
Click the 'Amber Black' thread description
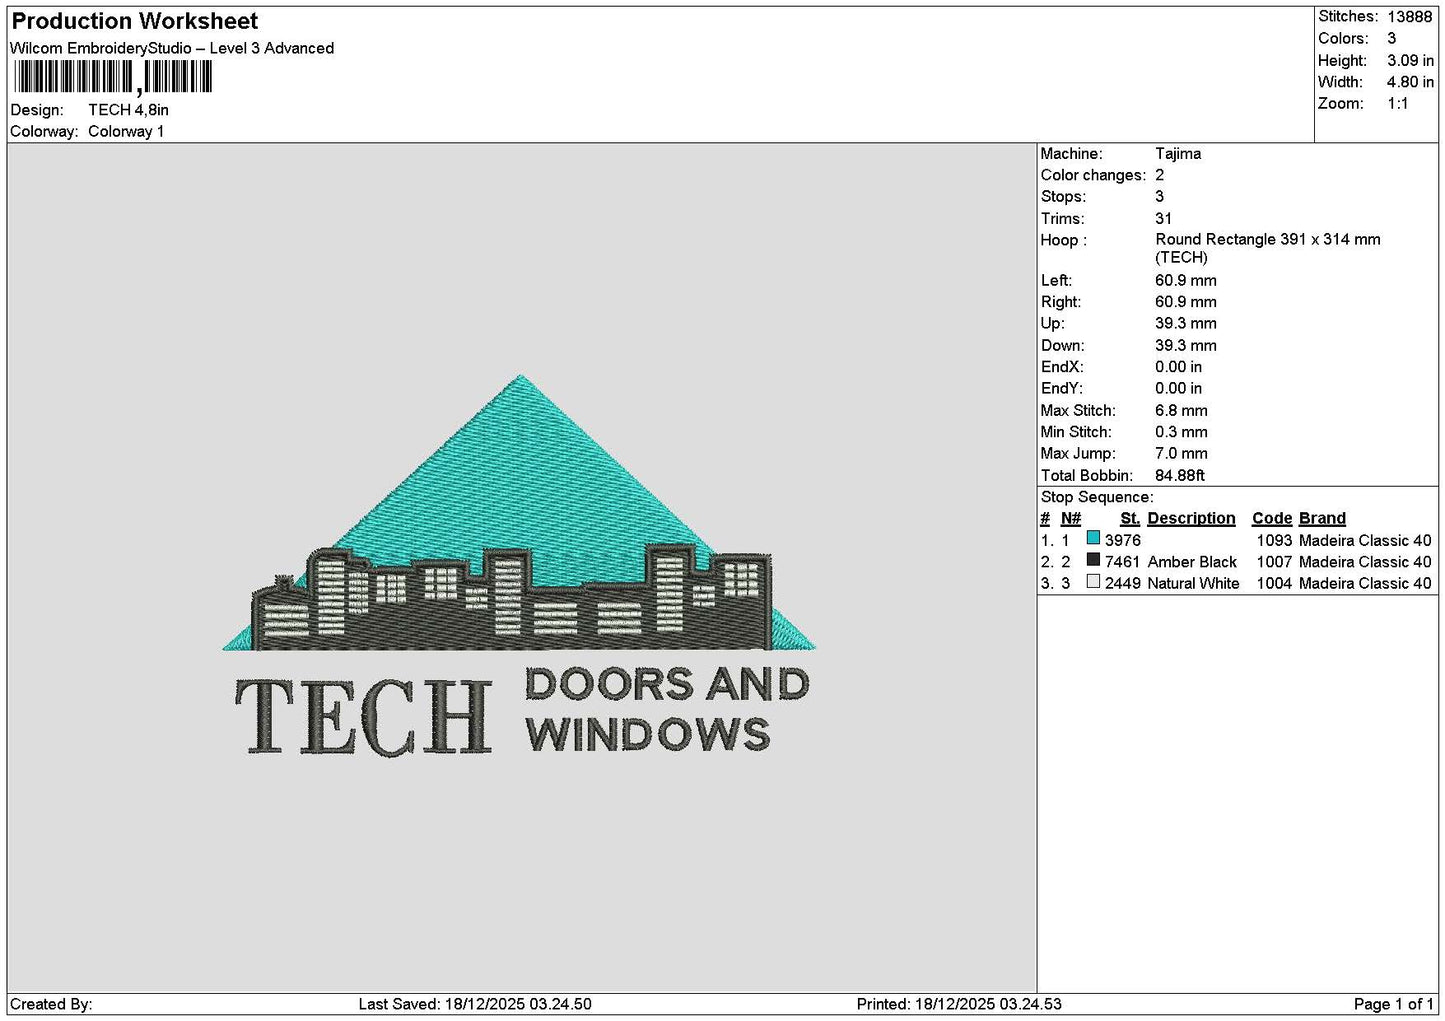click(x=1192, y=562)
